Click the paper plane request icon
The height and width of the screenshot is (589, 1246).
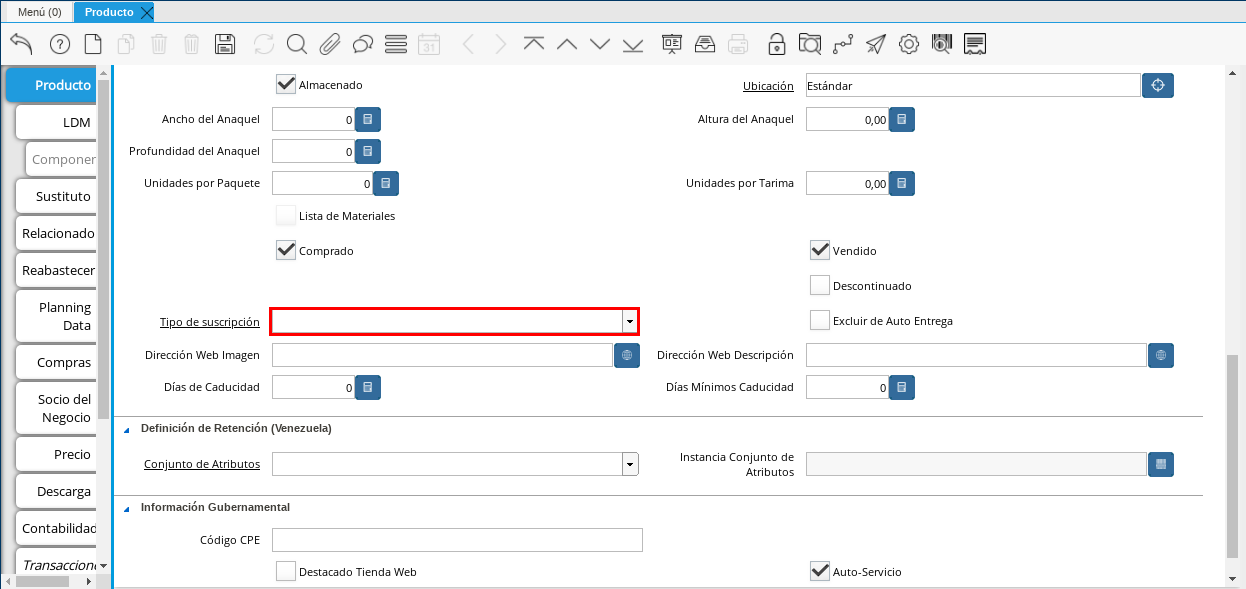tap(876, 44)
